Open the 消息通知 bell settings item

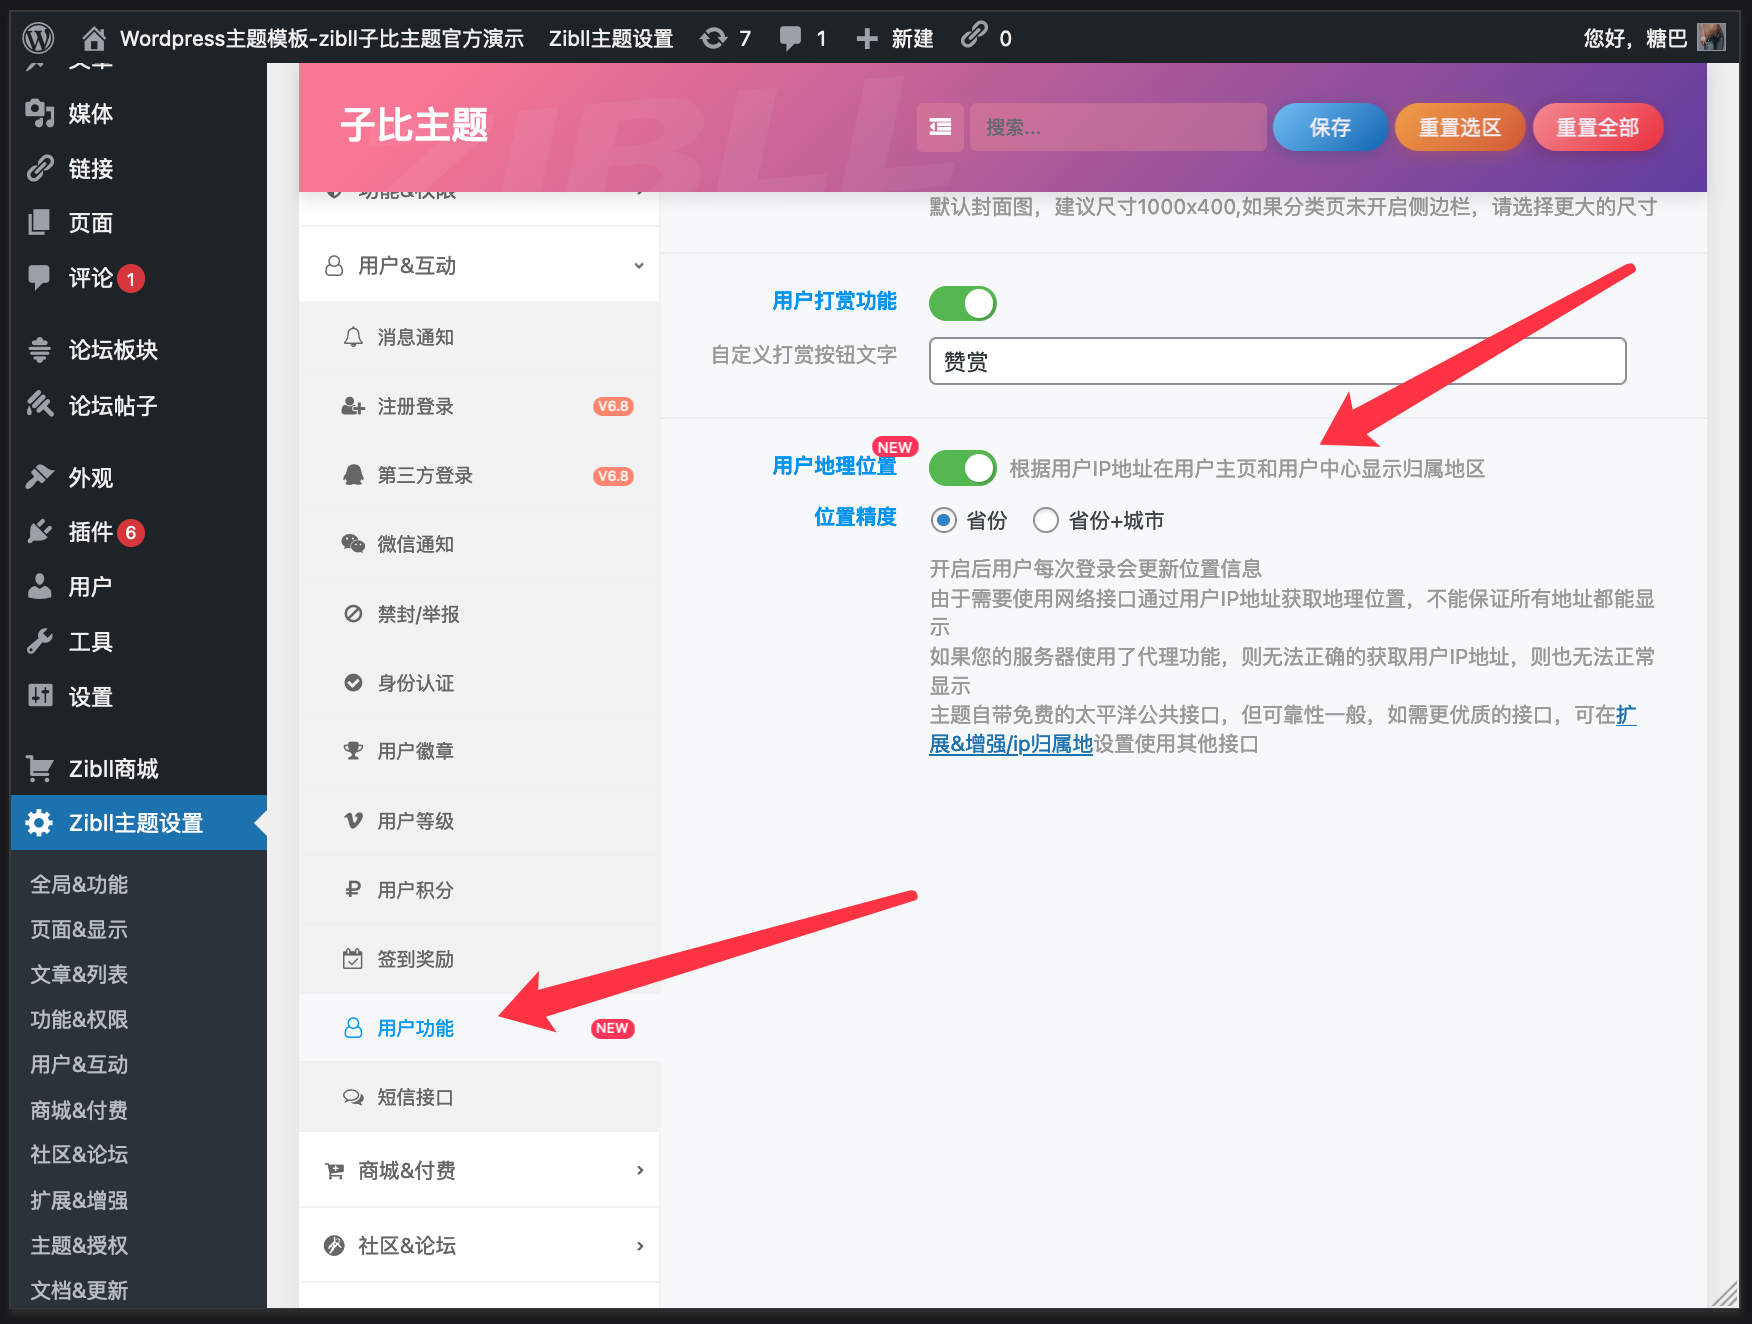[415, 337]
